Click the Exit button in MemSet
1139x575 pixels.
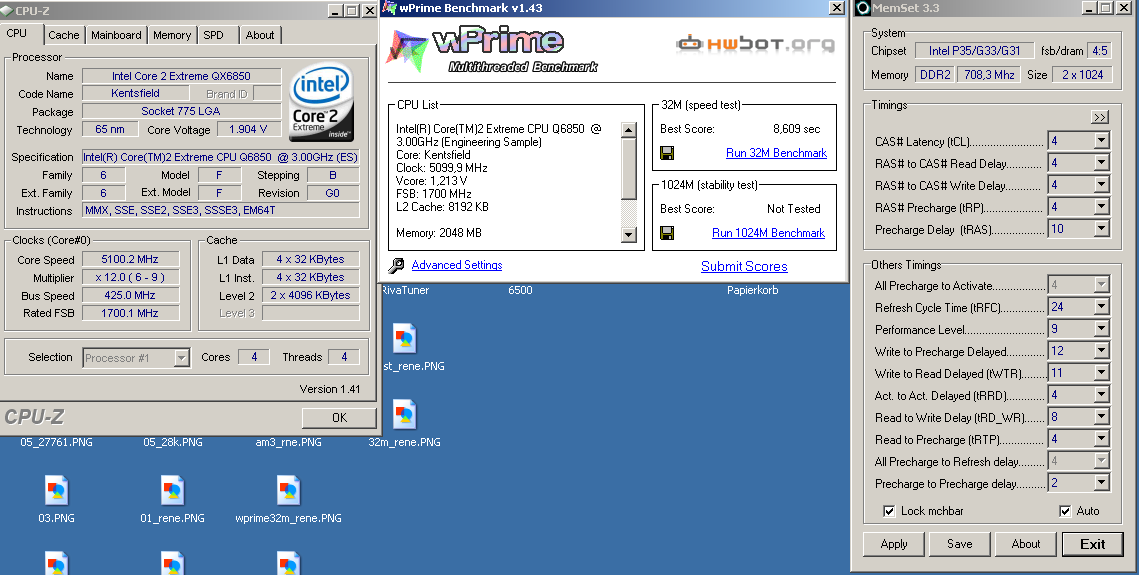click(1092, 544)
